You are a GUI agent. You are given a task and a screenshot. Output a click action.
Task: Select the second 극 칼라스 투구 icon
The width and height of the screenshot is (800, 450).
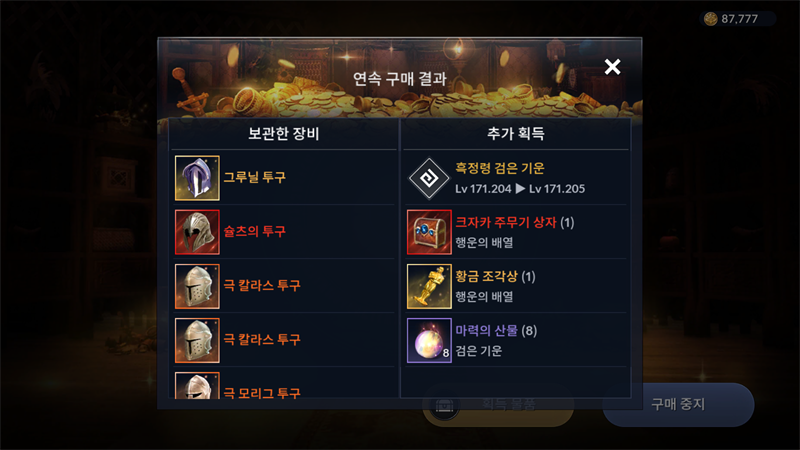197,340
